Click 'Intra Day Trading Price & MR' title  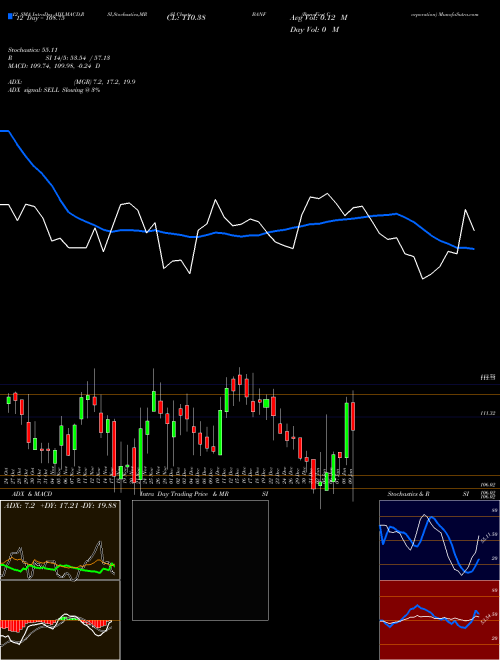(x=184, y=494)
